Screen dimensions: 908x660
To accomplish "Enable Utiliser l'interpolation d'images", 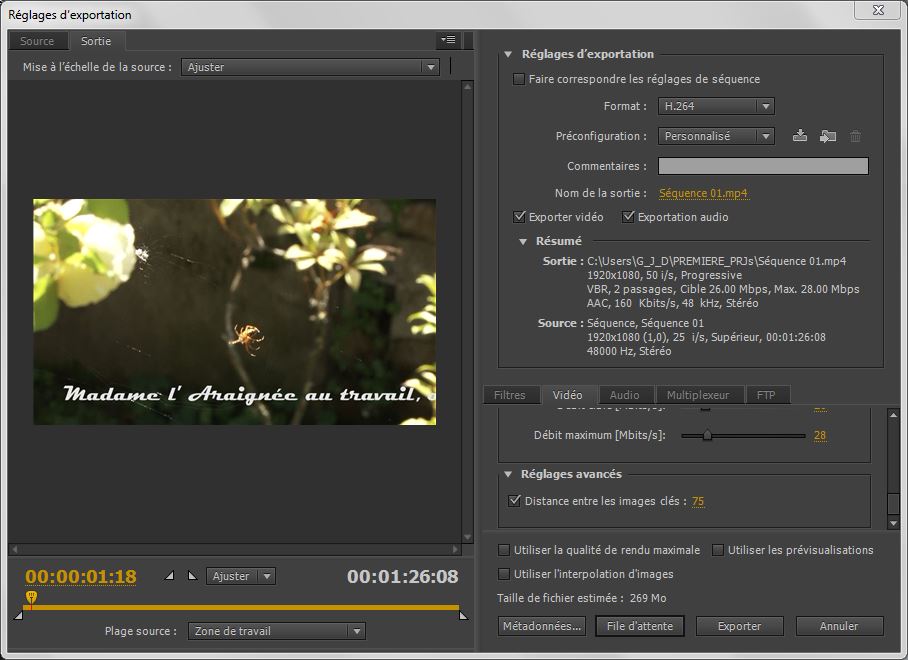I will click(504, 574).
